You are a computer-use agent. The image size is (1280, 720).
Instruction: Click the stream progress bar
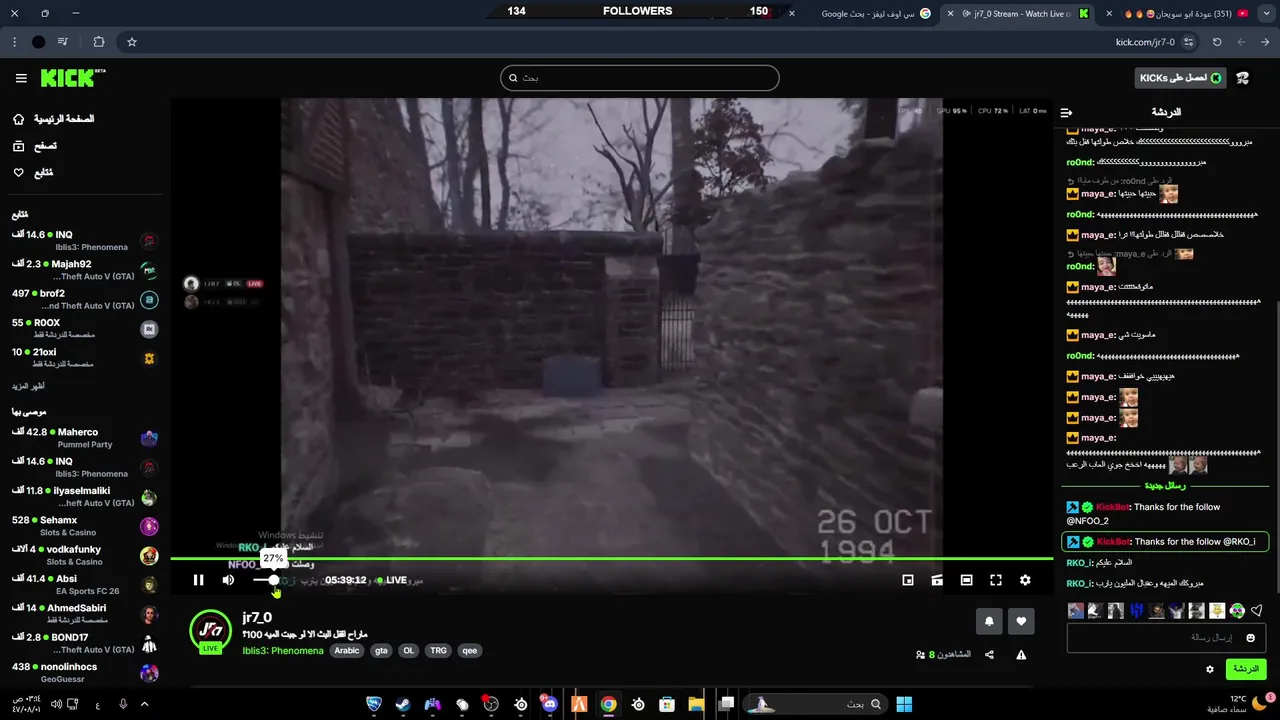(x=610, y=559)
